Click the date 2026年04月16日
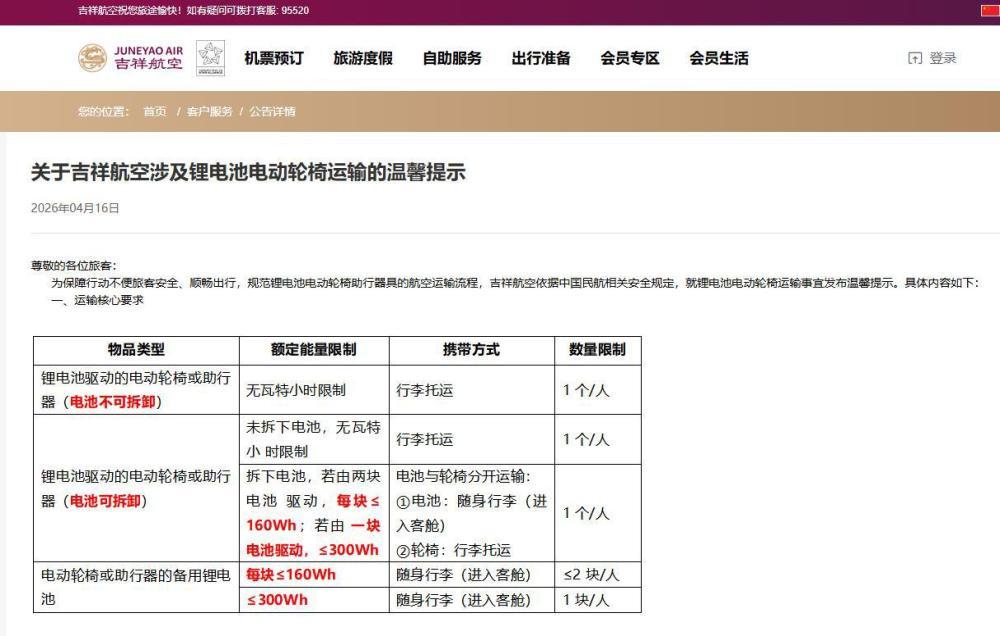This screenshot has height=636, width=1000. pyautogui.click(x=75, y=208)
